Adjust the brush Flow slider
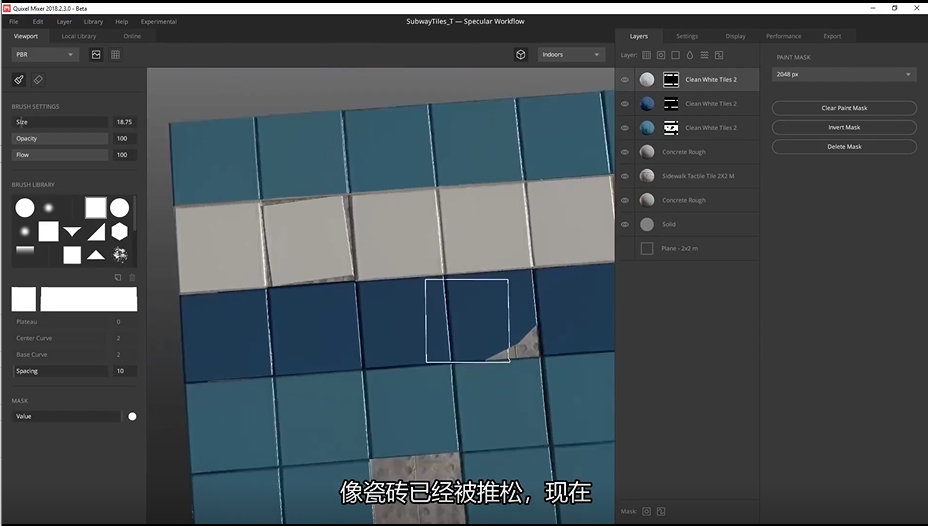The image size is (928, 526). 60,154
